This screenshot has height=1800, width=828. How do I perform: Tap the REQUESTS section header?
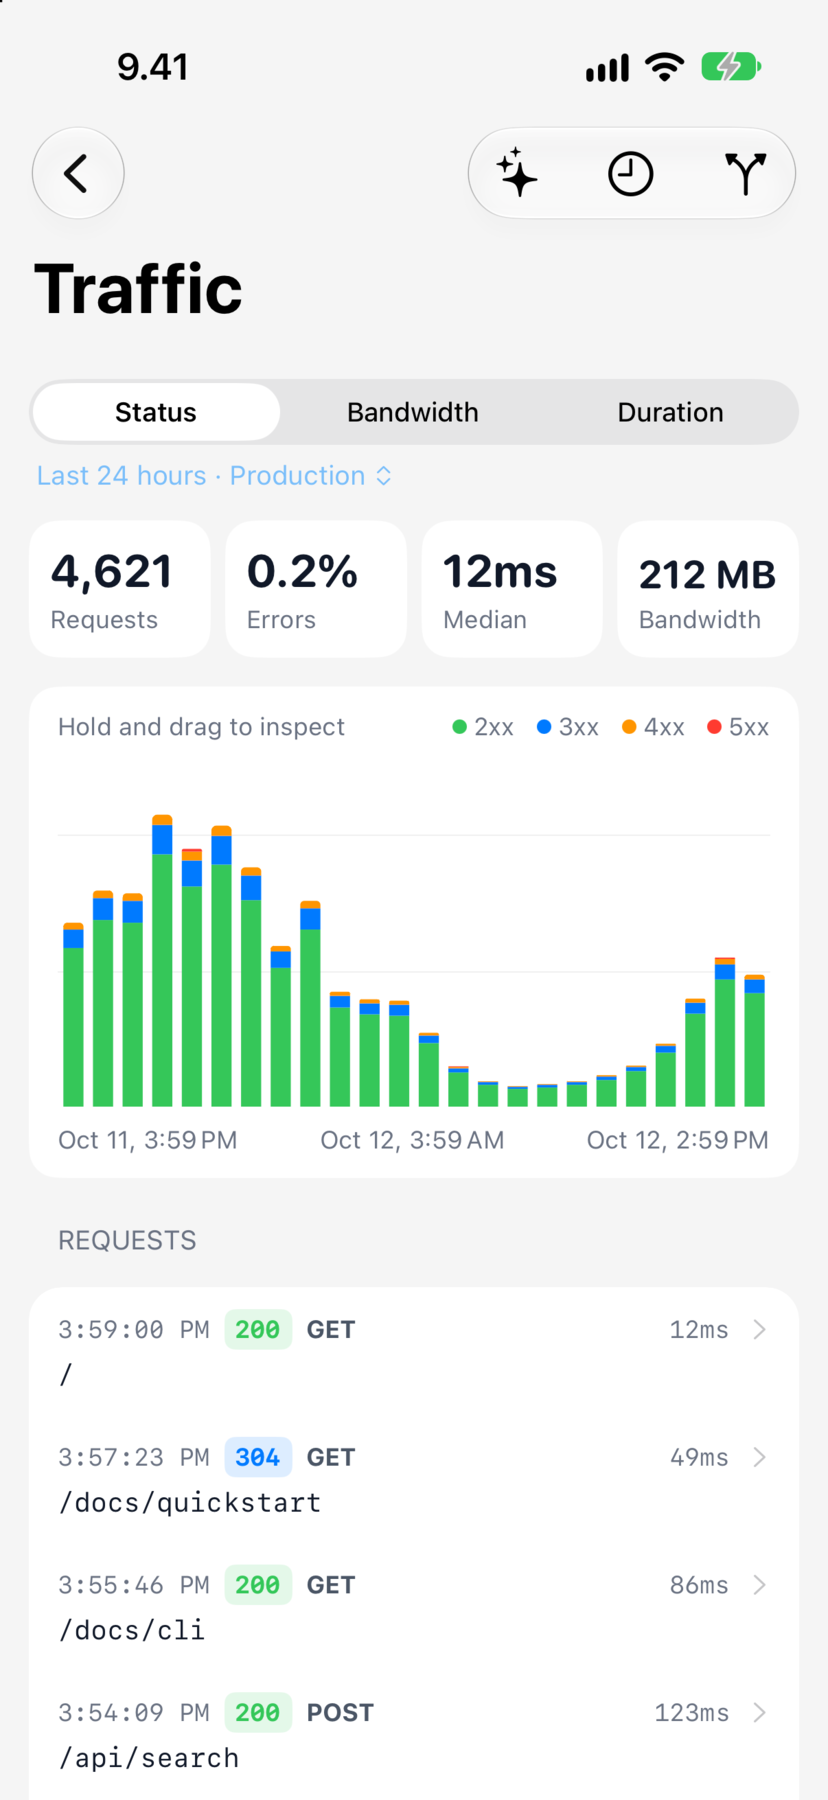click(x=127, y=1241)
